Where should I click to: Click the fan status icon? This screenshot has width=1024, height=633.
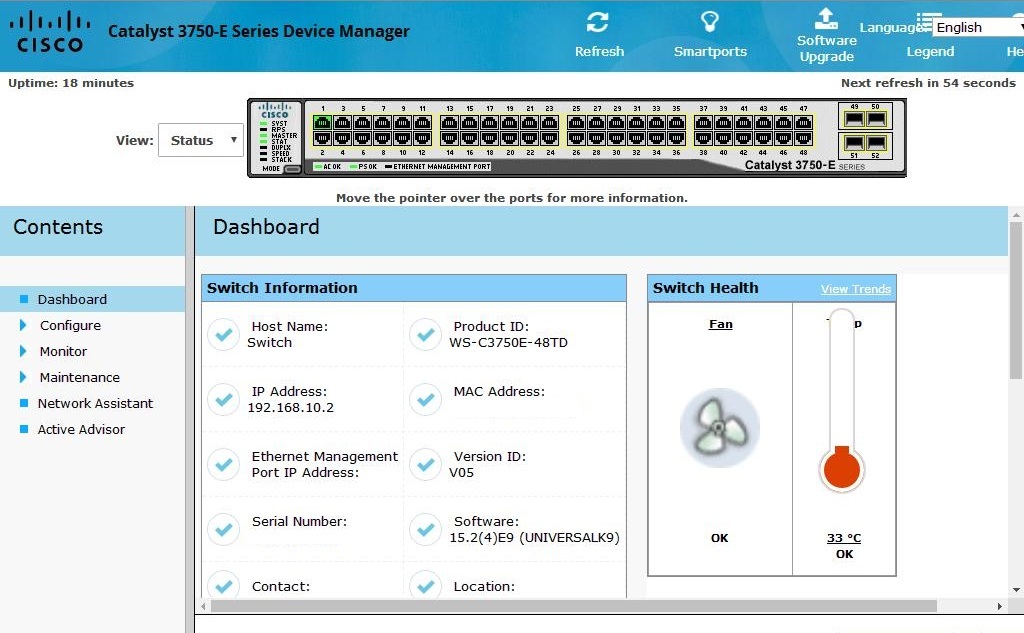pyautogui.click(x=720, y=428)
